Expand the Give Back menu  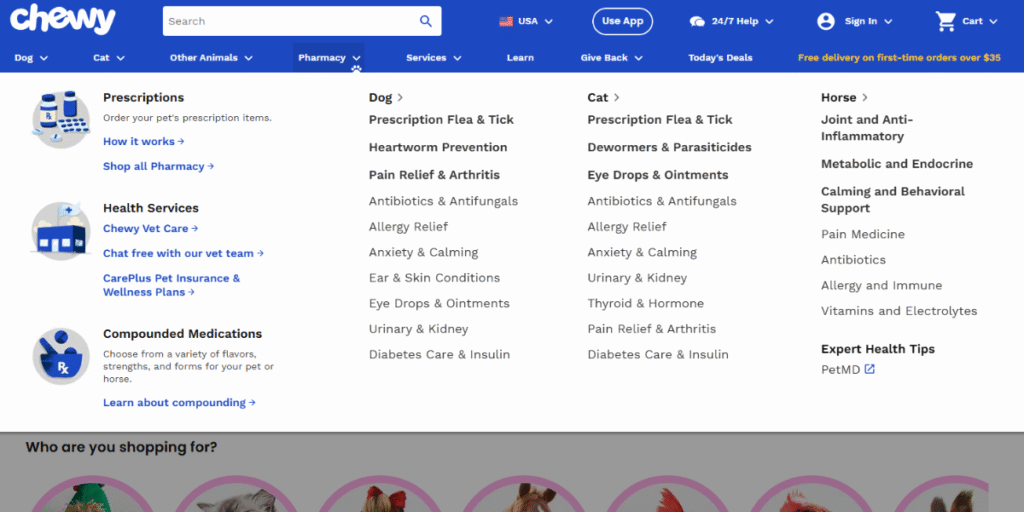[611, 58]
